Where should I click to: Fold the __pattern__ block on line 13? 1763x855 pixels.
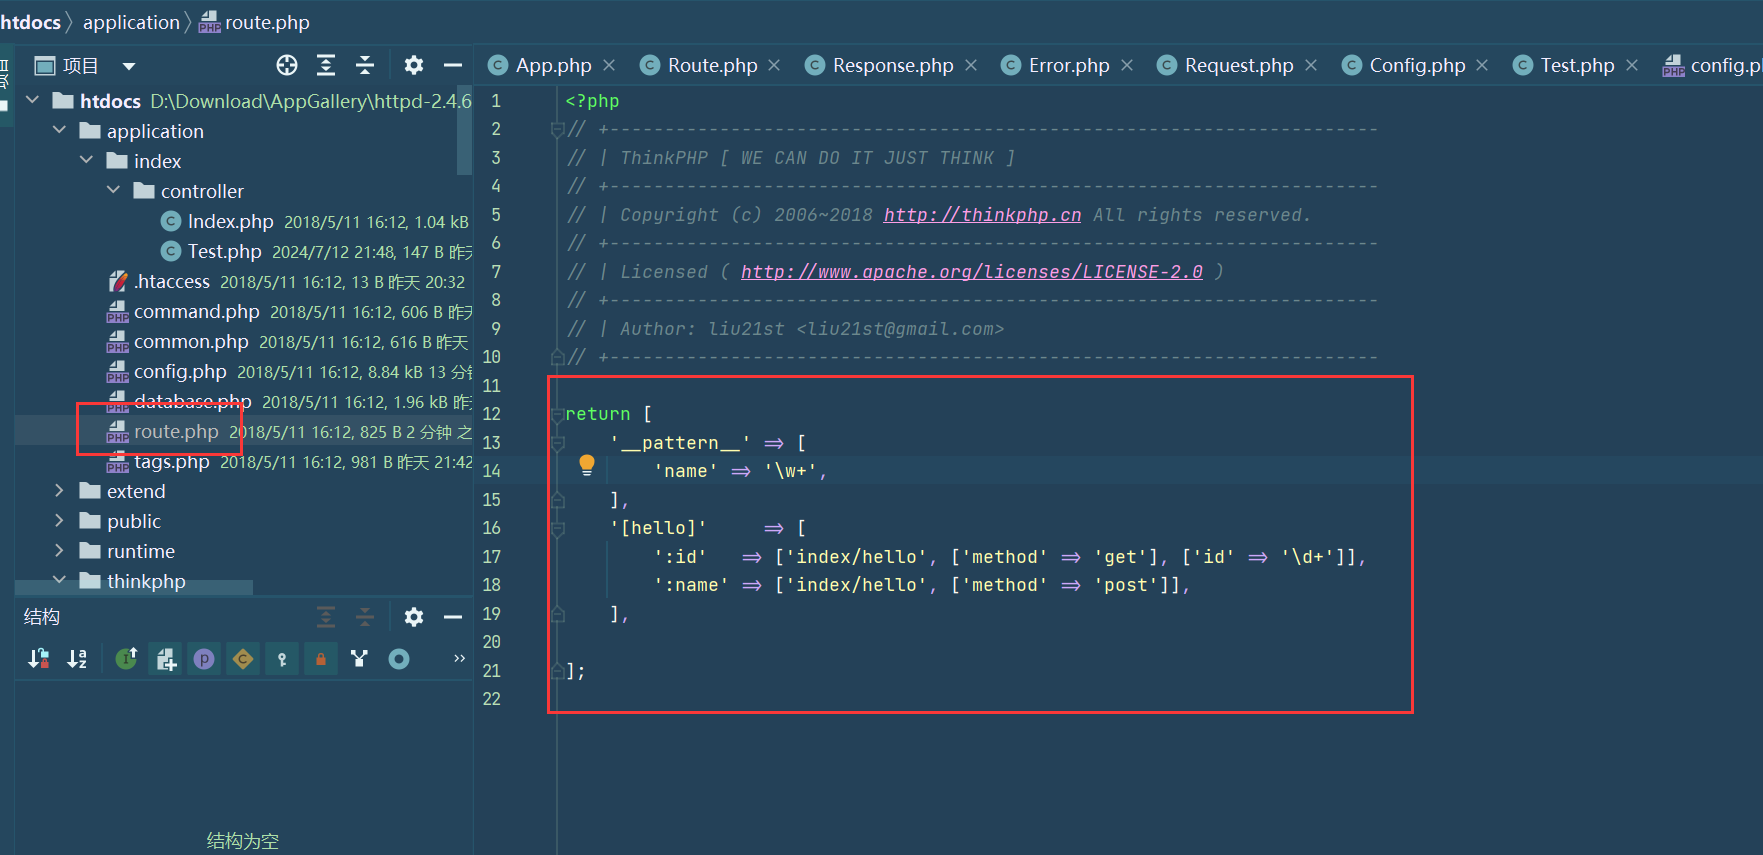[x=558, y=442]
